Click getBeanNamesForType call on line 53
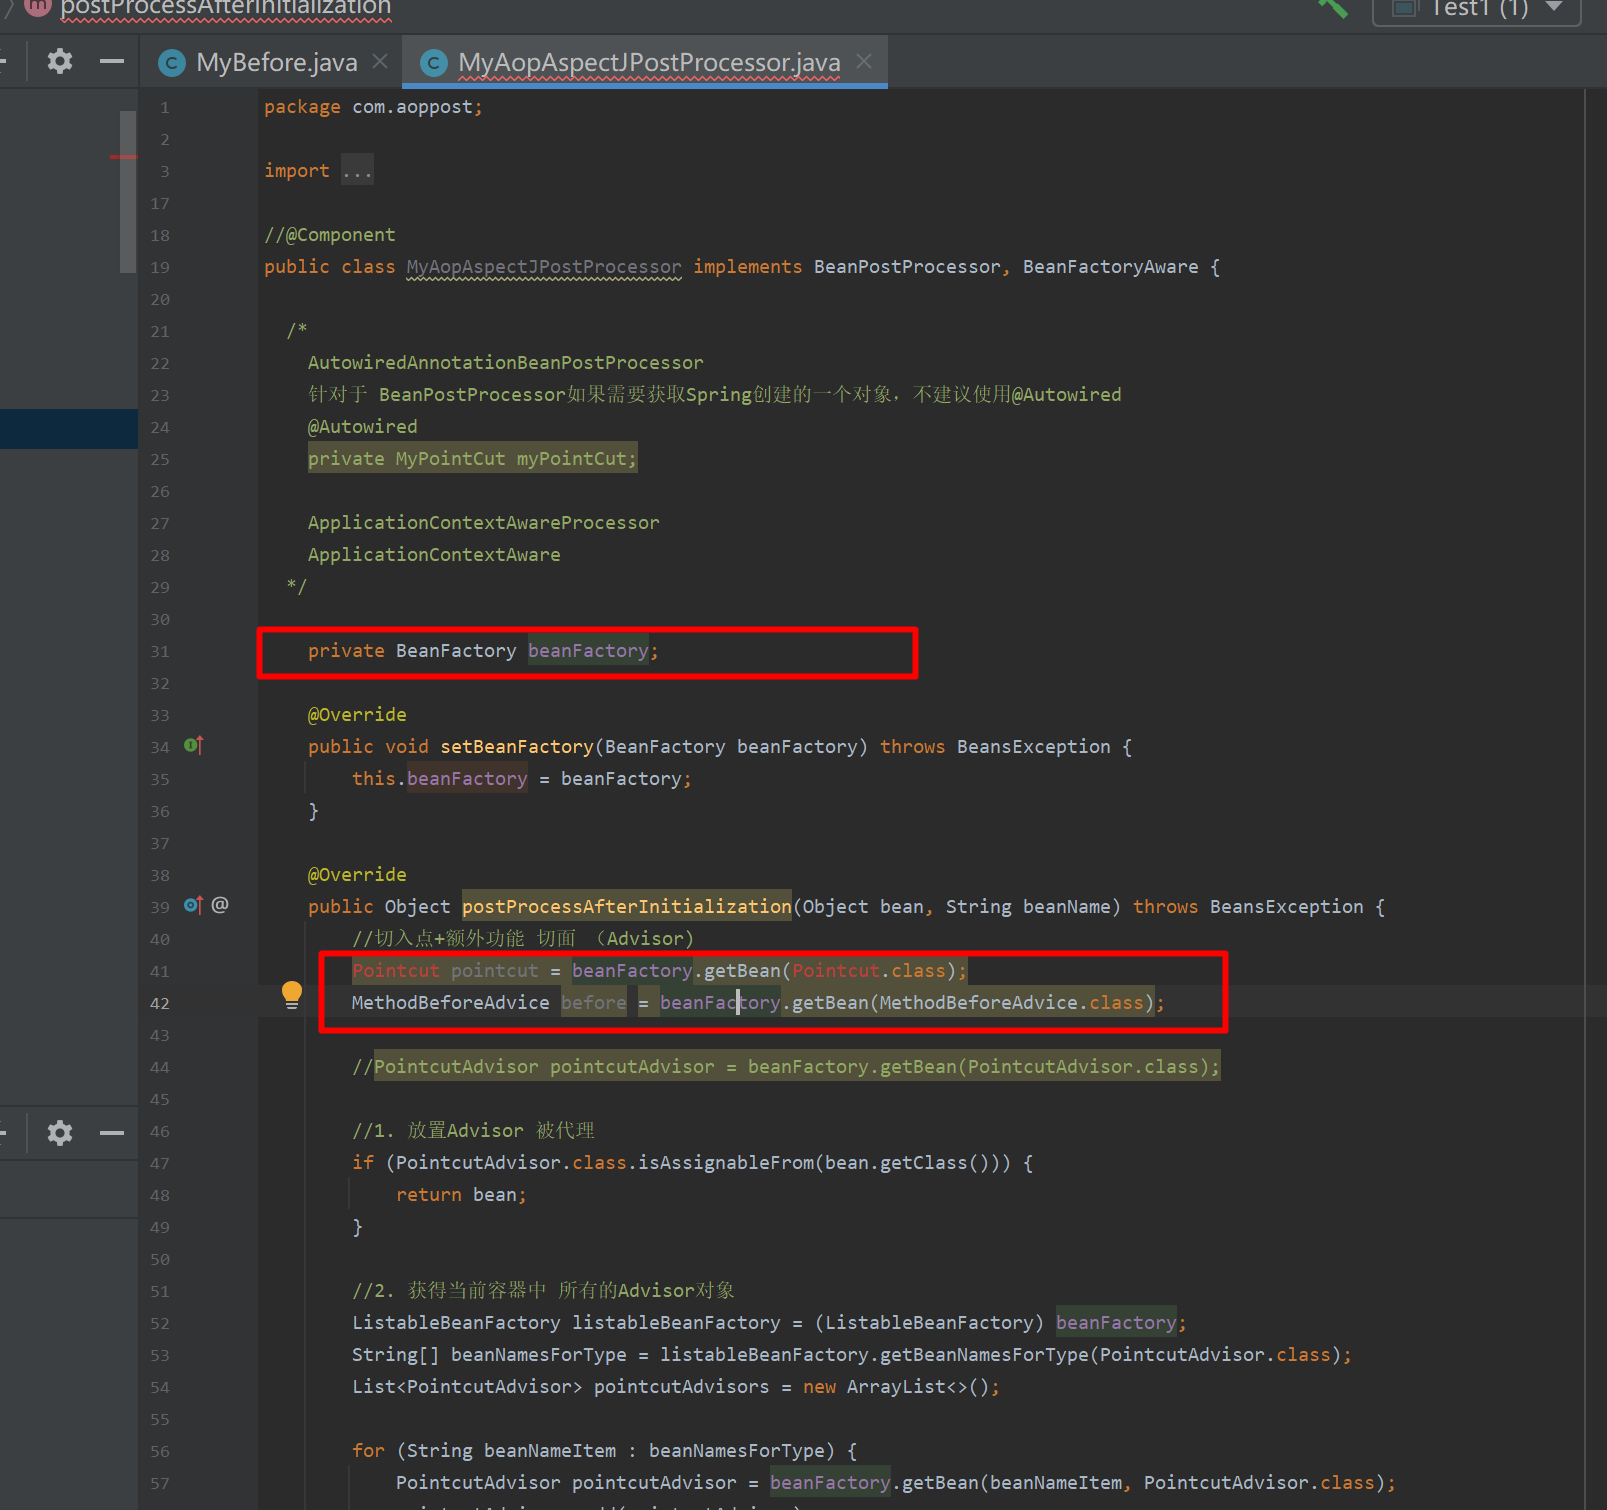Viewport: 1607px width, 1510px height. point(984,1355)
